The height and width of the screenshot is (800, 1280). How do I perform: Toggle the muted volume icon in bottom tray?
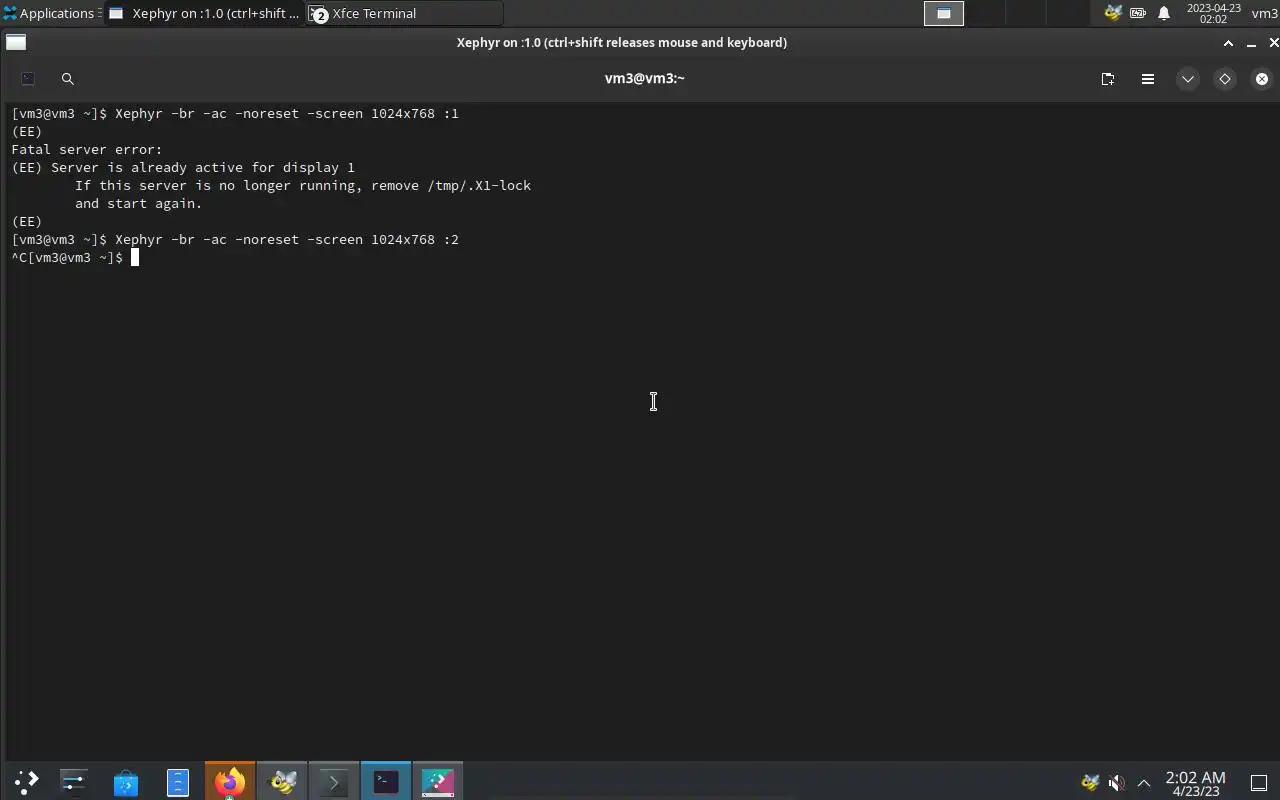(1117, 782)
